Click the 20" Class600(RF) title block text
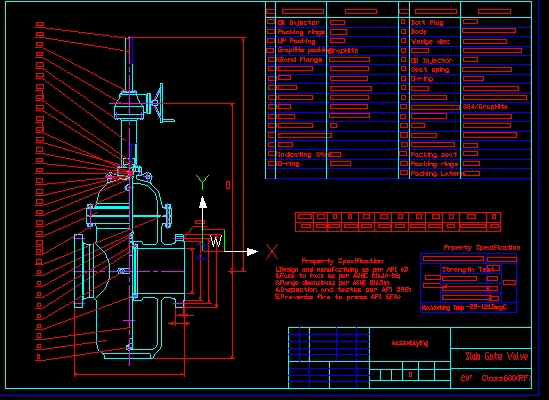Screen dimensions: 549x400 coord(496,378)
